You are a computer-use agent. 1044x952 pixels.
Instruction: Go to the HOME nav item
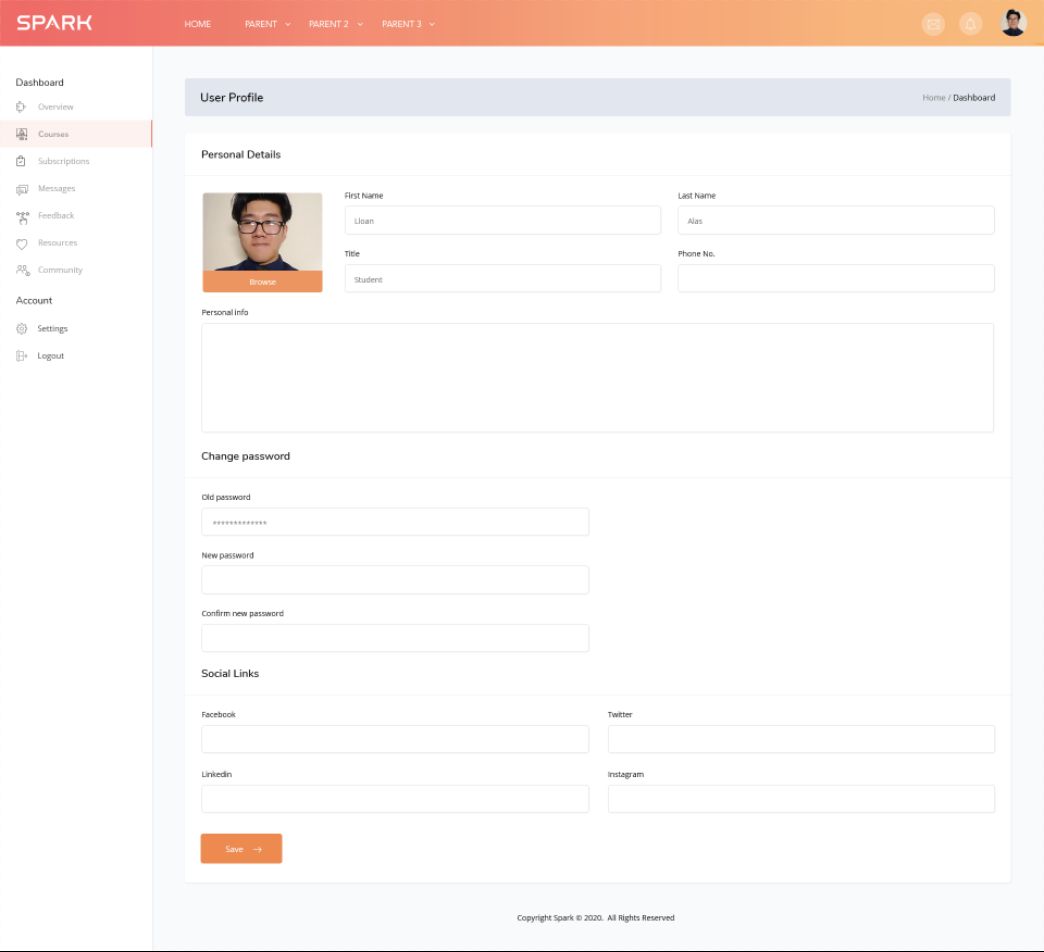[x=197, y=24]
